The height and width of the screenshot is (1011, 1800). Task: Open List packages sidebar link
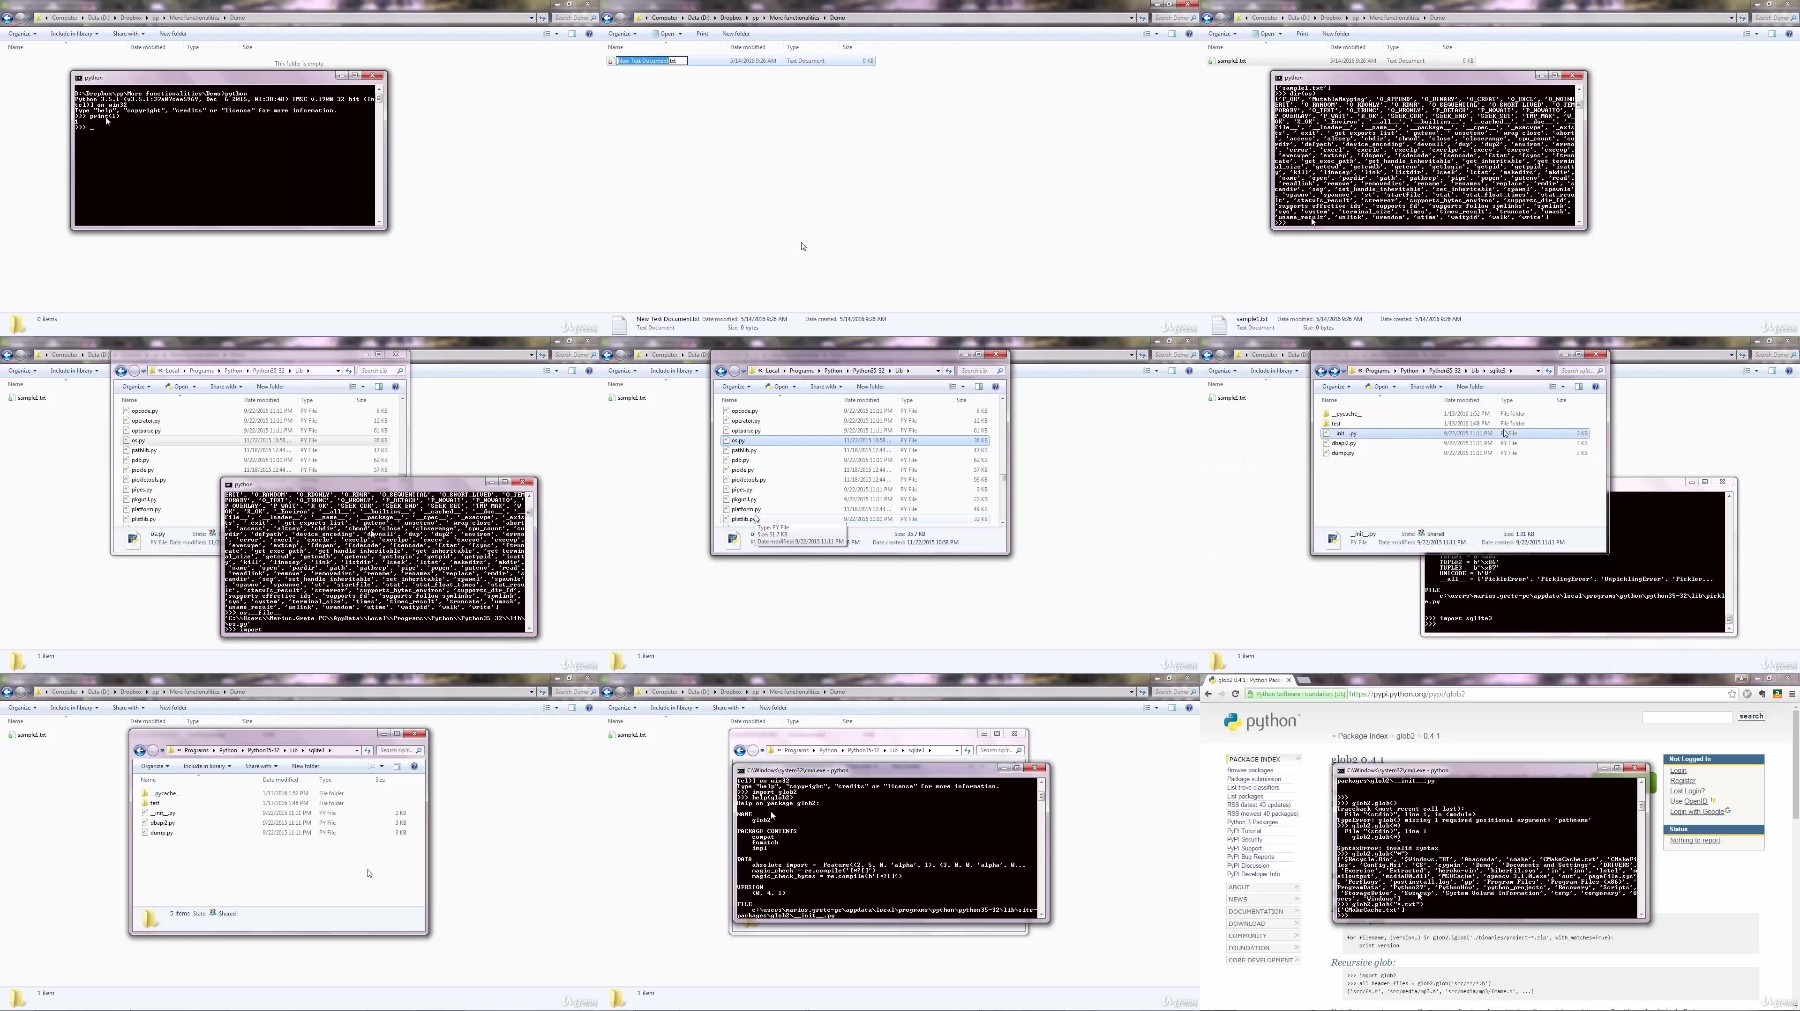coord(1245,796)
